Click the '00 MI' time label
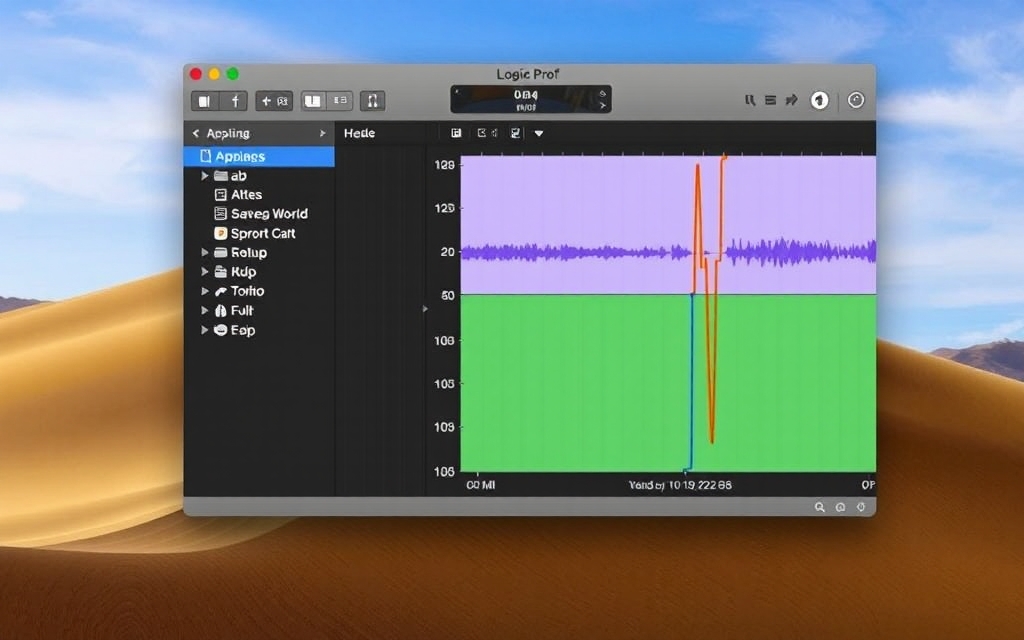Viewport: 1024px width, 640px height. click(x=481, y=485)
